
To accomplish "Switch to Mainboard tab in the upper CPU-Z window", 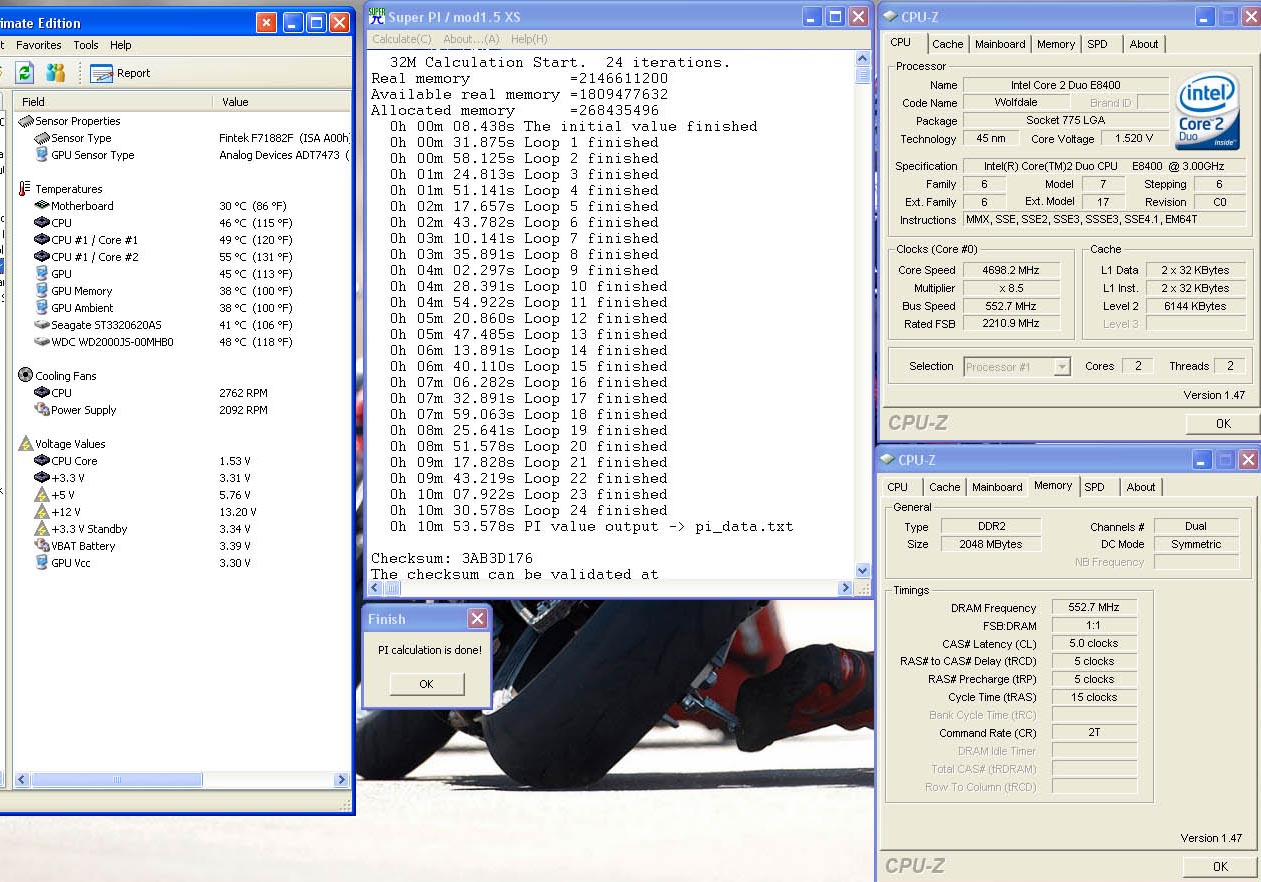I will (1000, 44).
